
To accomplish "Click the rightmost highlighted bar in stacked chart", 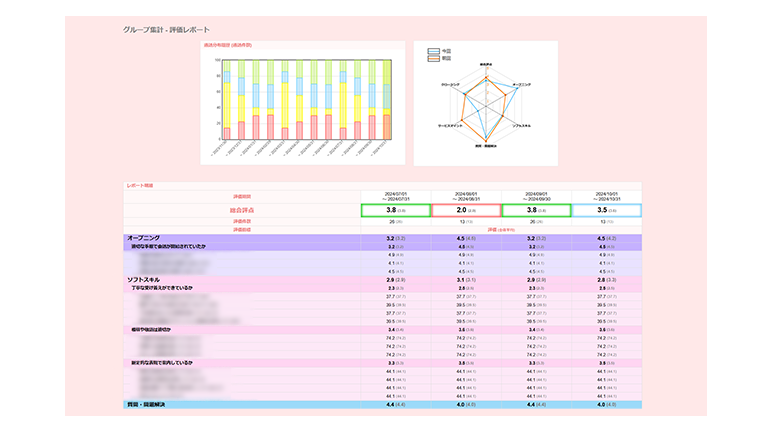I will (387, 100).
